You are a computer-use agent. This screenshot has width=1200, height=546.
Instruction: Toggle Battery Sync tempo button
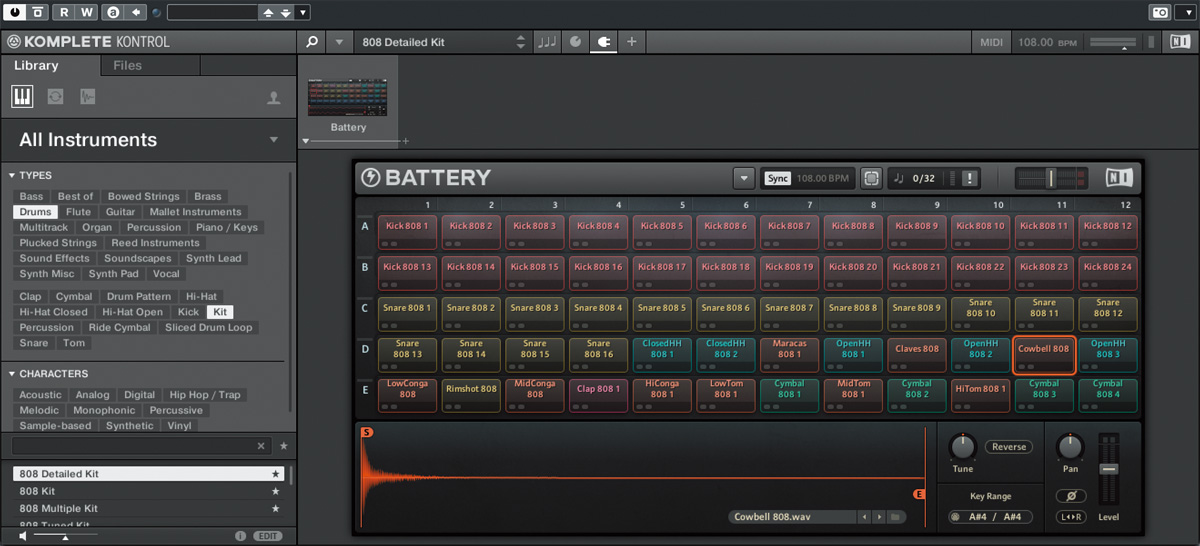pyautogui.click(x=777, y=178)
